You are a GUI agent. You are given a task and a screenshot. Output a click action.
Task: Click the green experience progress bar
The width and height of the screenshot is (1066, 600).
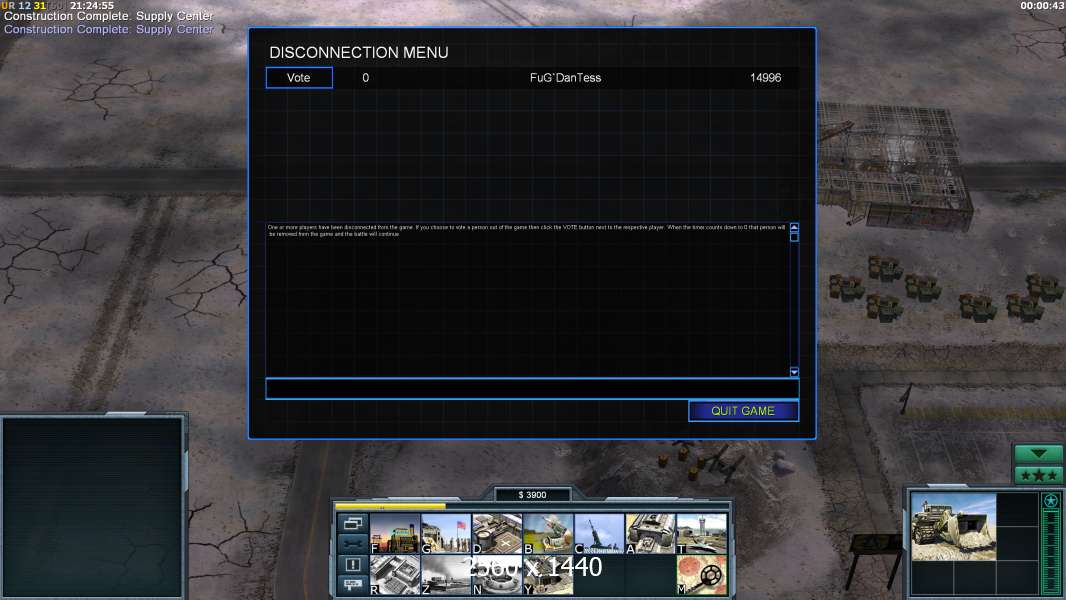[1051, 552]
